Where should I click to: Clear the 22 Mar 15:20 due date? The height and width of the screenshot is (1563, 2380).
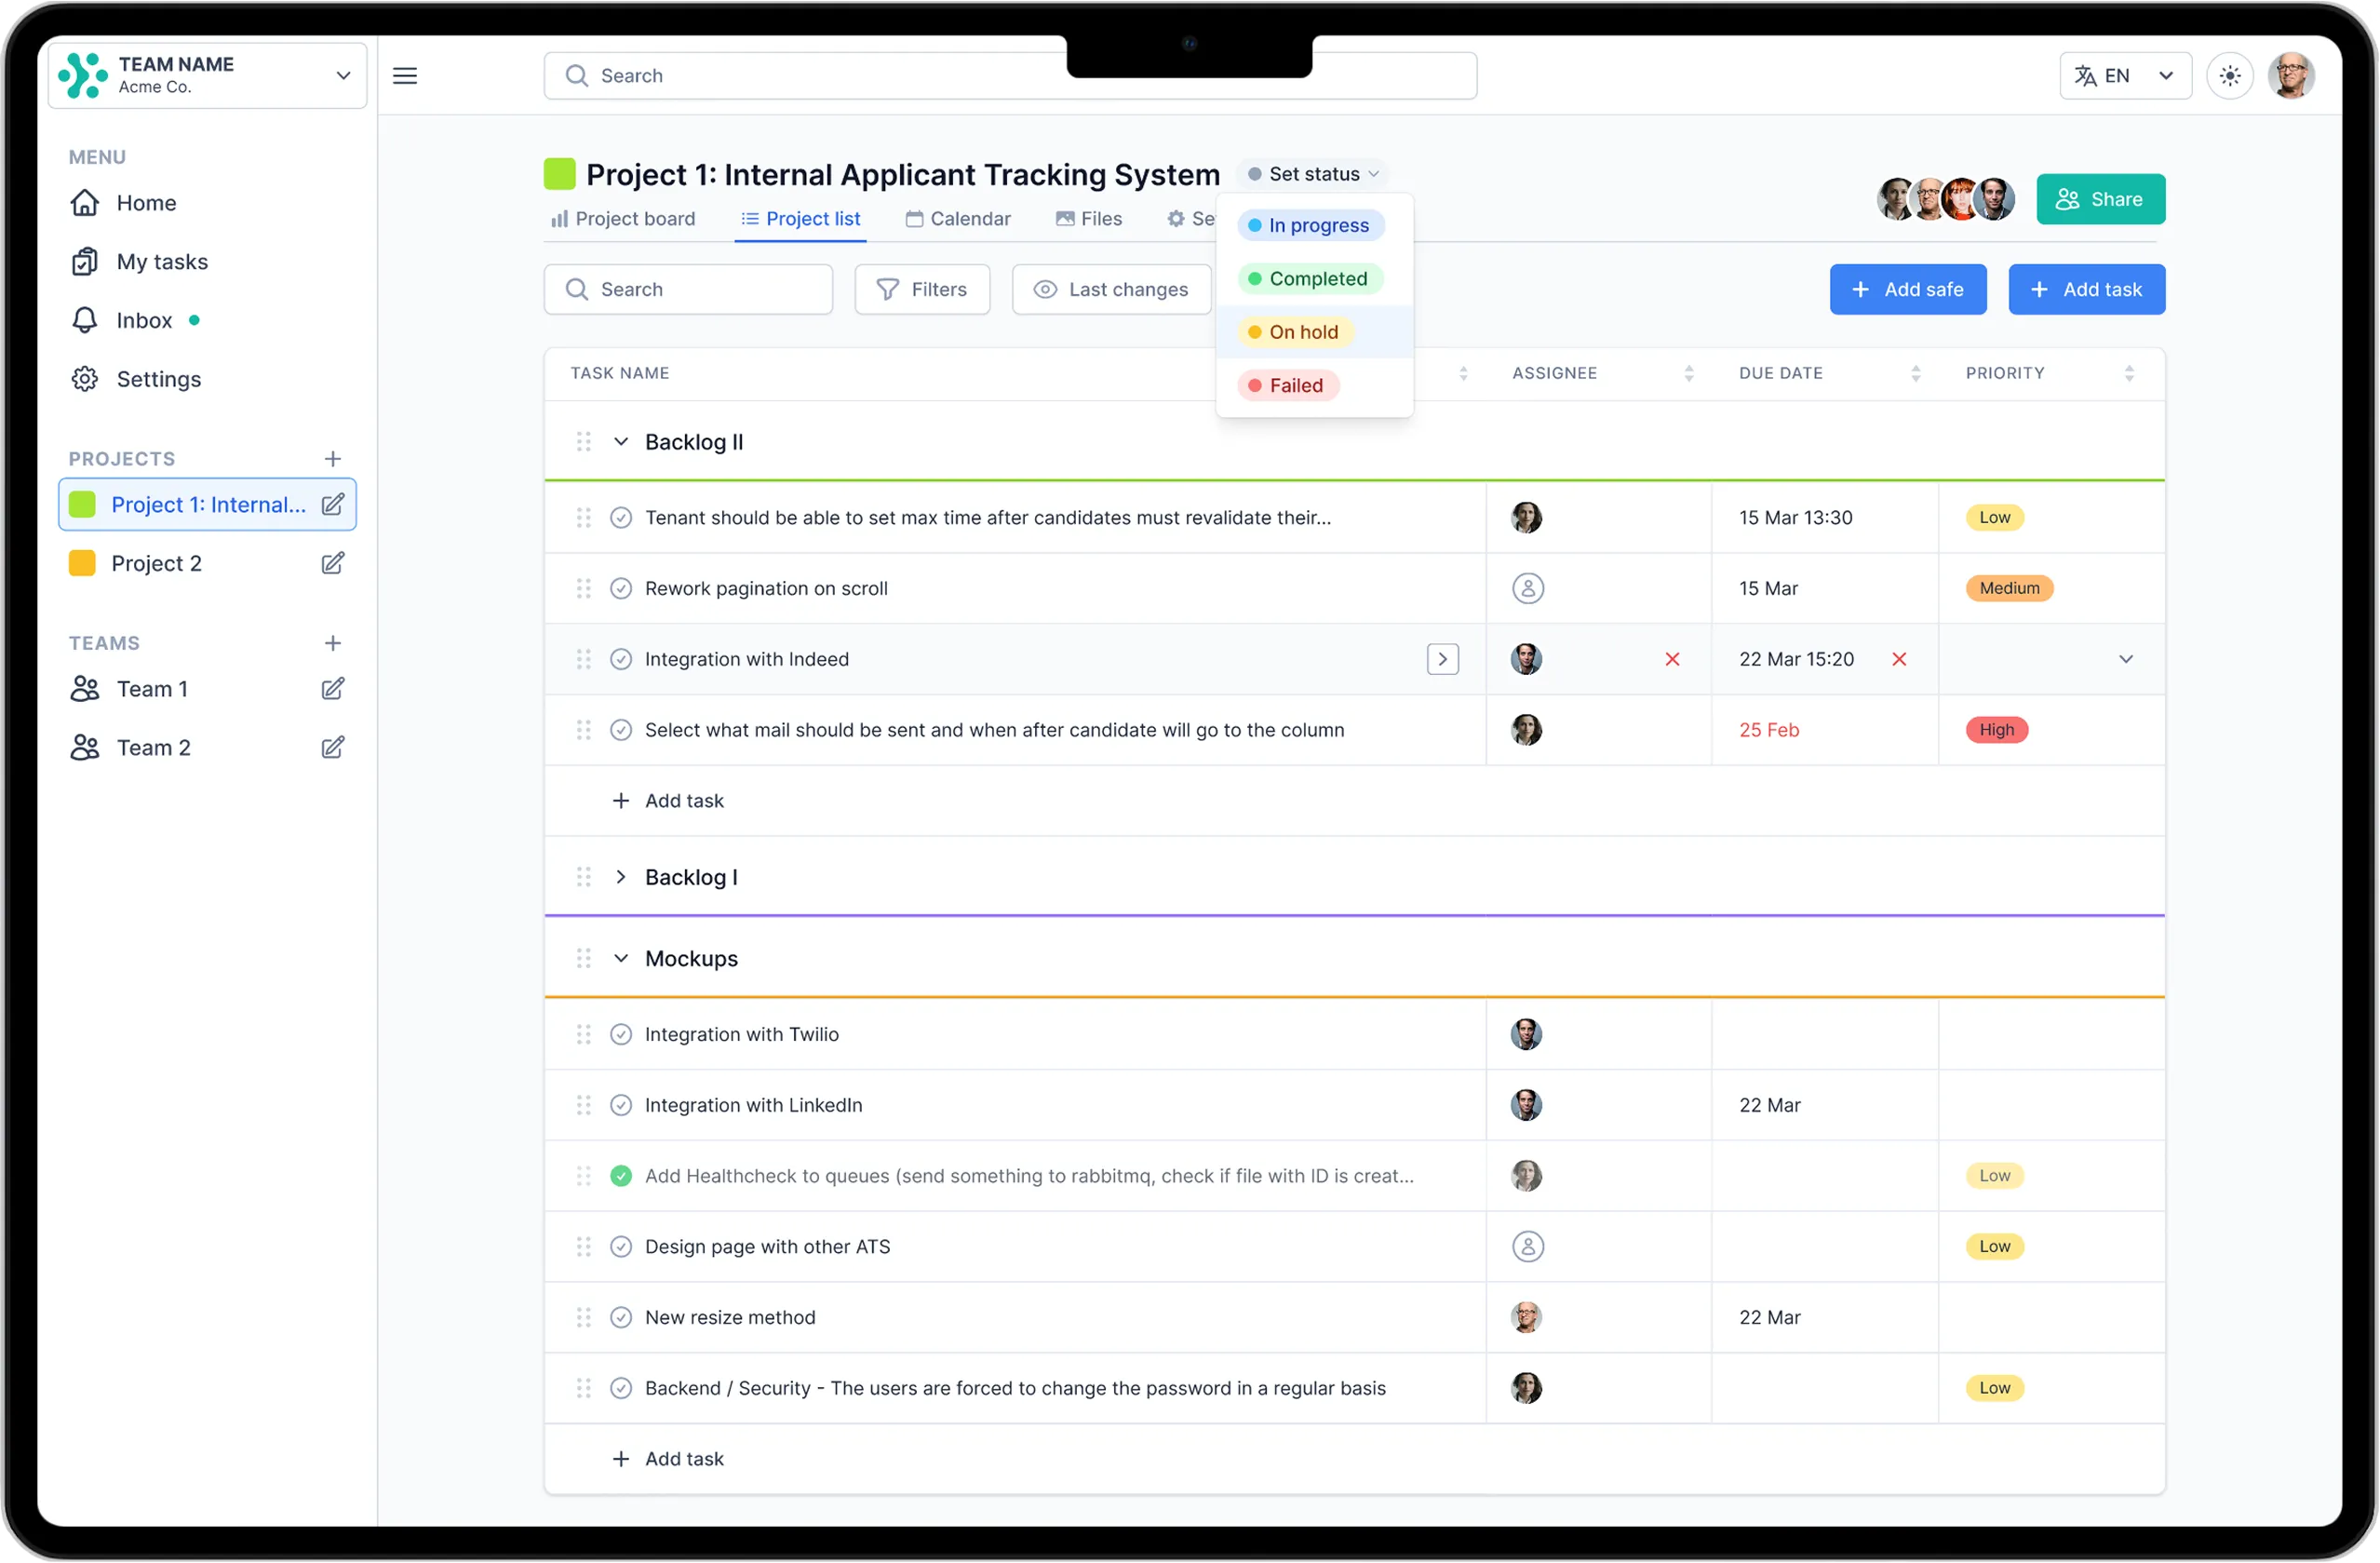point(1900,660)
